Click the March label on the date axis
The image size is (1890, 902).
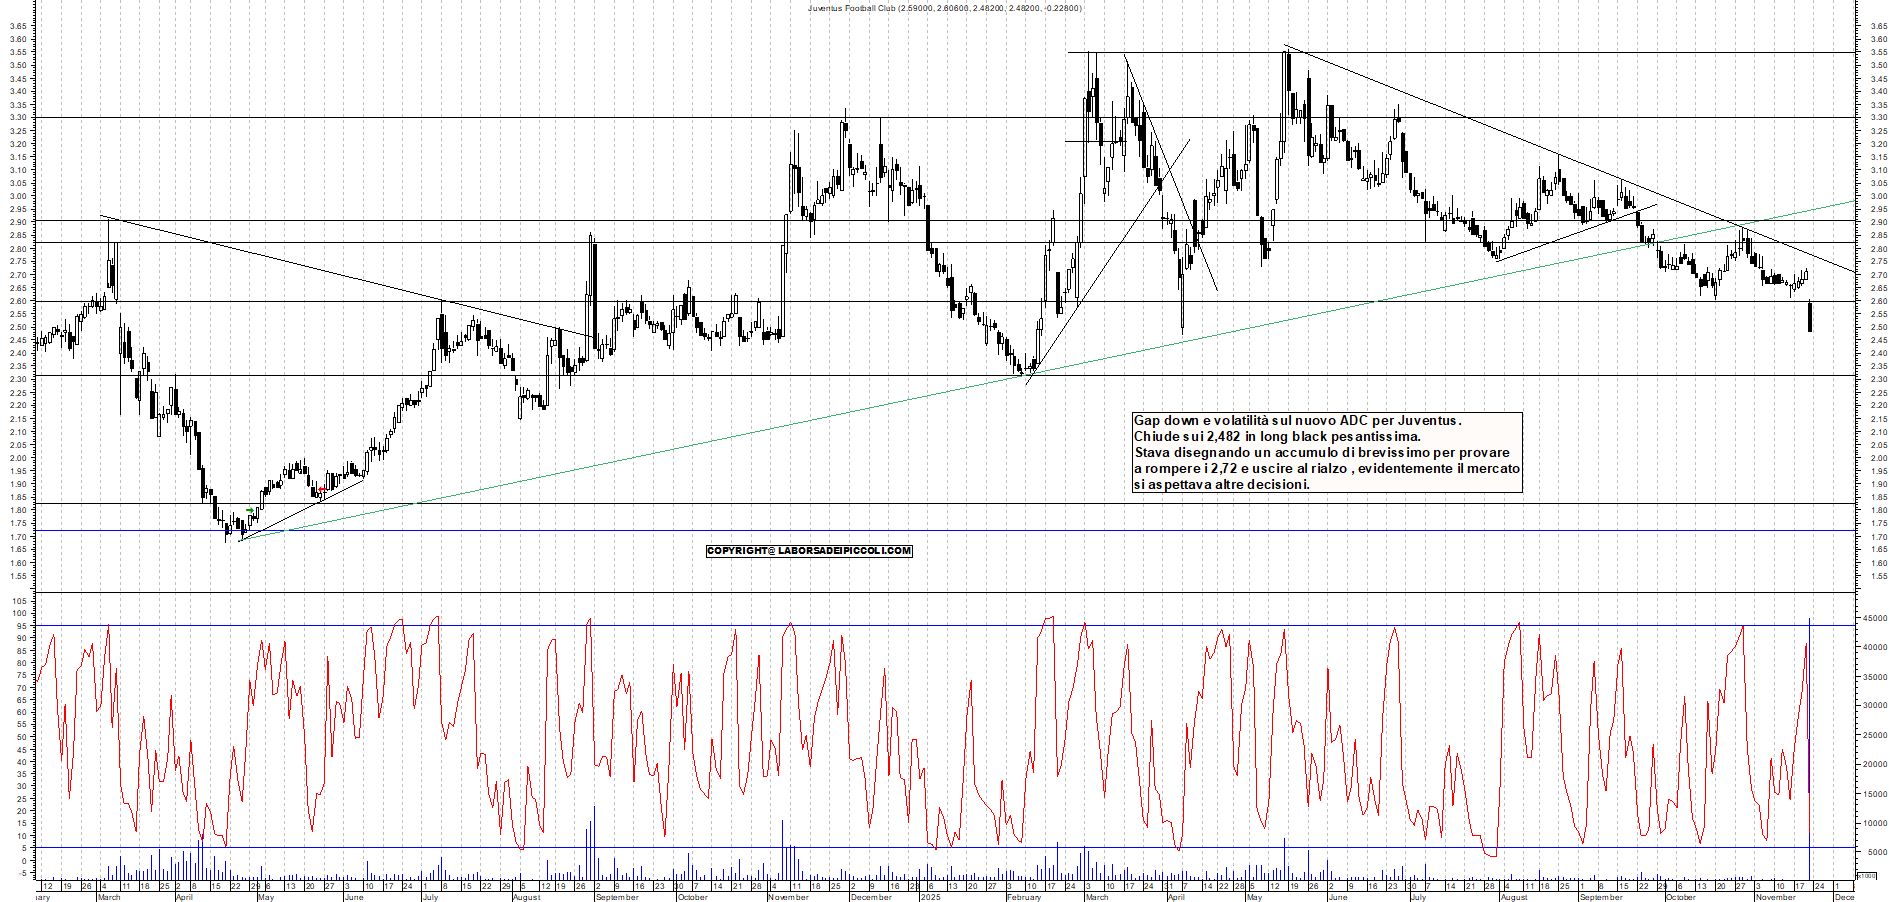pyautogui.click(x=107, y=896)
